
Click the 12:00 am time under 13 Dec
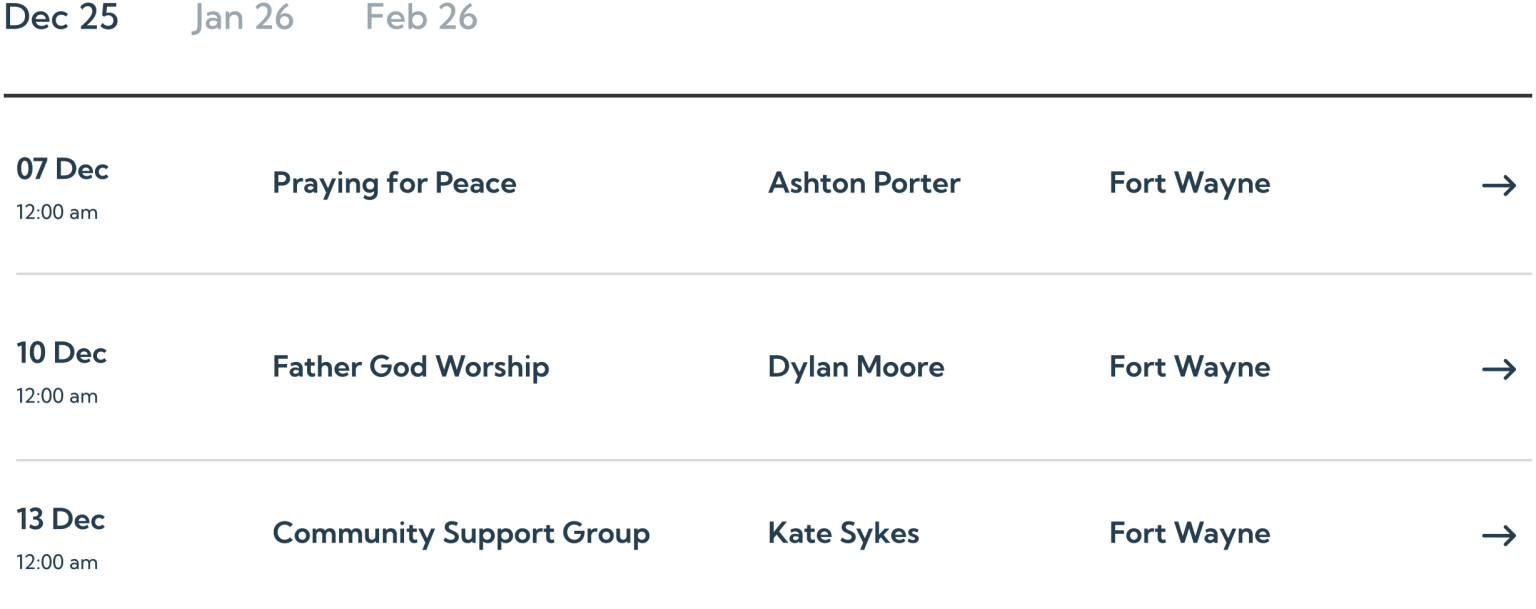[57, 563]
